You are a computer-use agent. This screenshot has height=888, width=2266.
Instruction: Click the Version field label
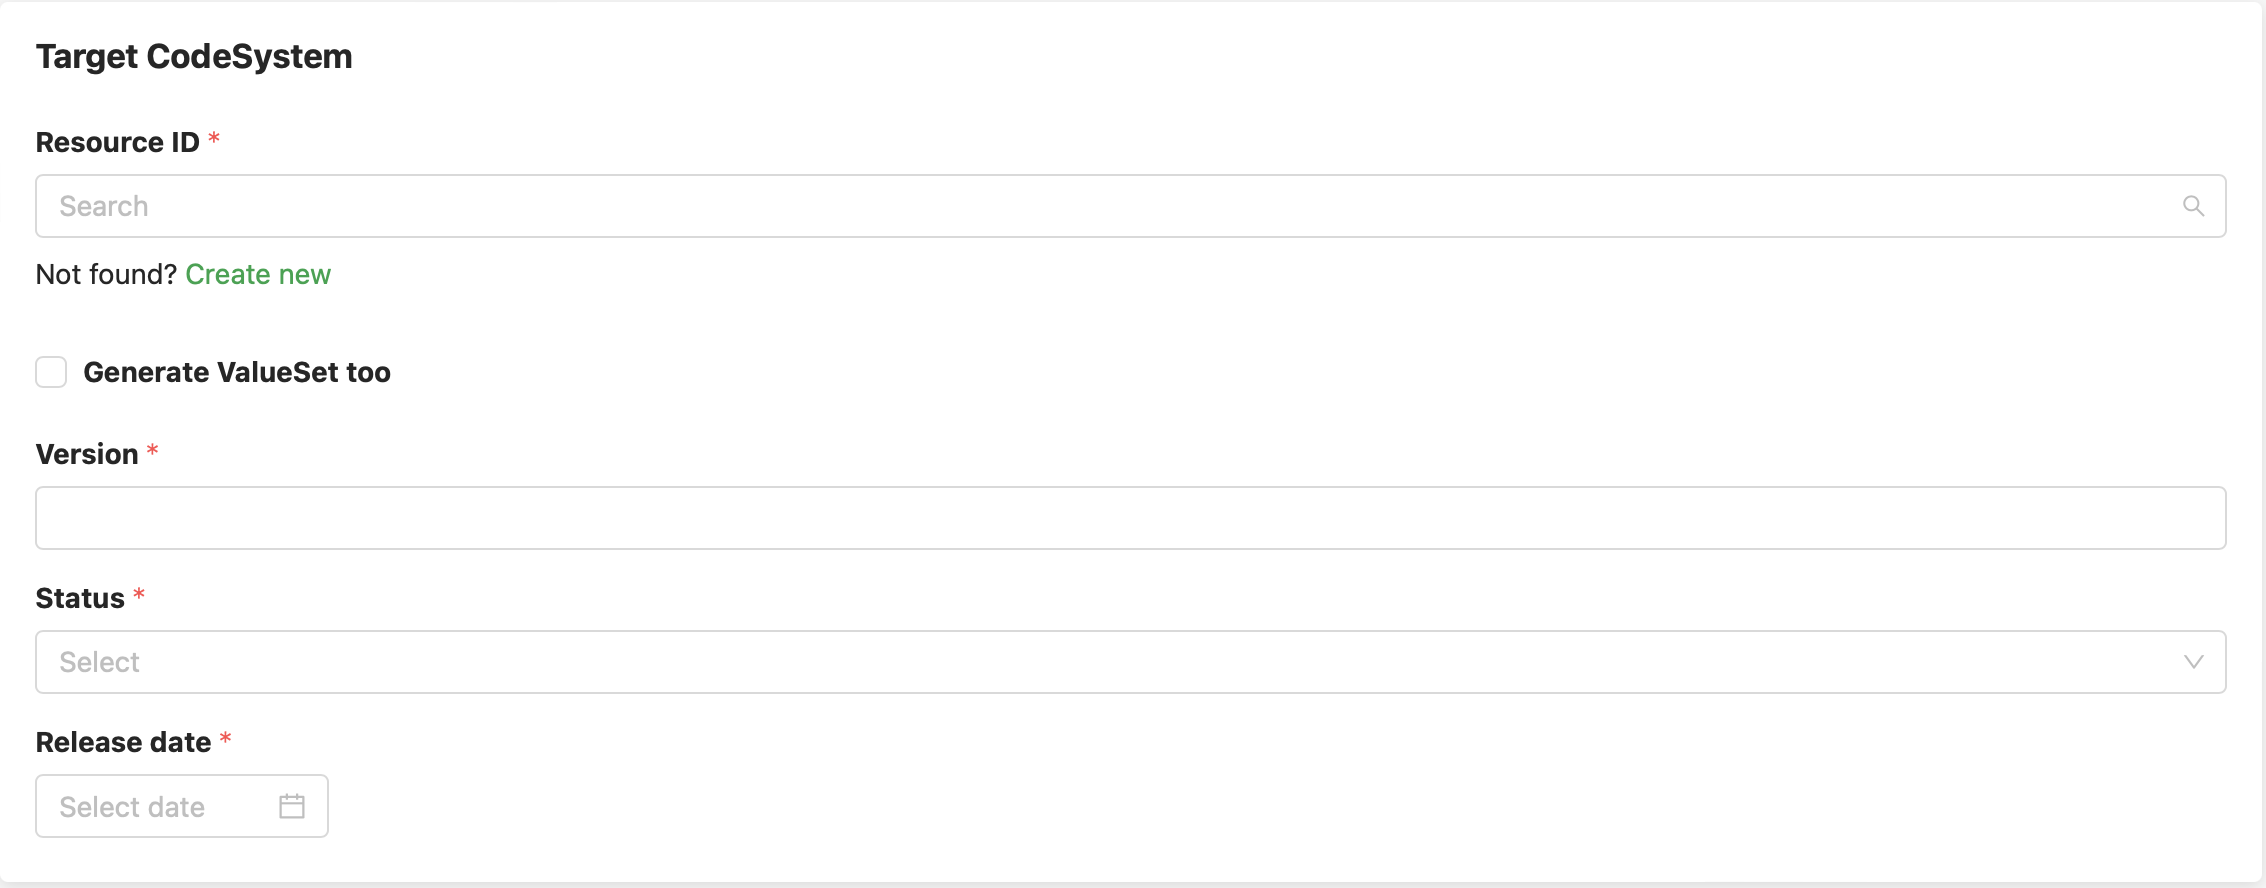tap(87, 454)
